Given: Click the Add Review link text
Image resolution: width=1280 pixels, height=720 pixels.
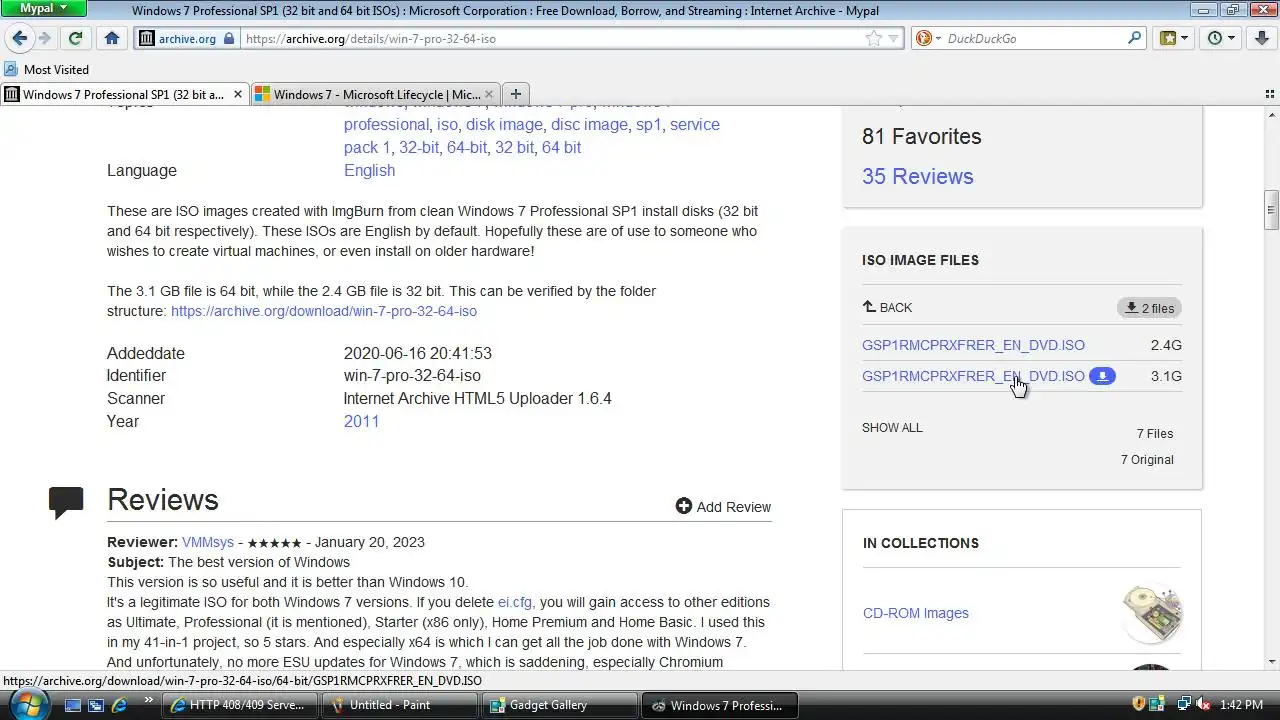Looking at the screenshot, I should 733,507.
